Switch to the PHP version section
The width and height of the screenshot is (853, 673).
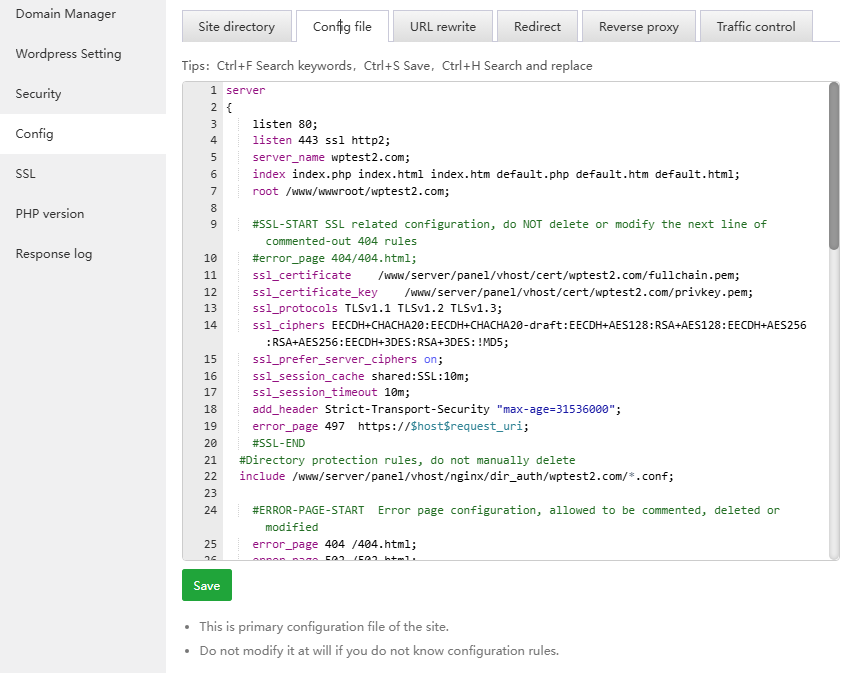(x=50, y=214)
